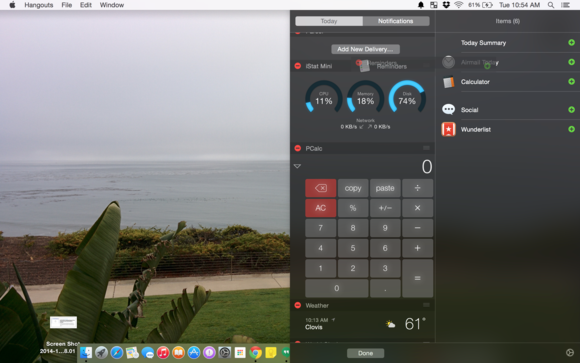The height and width of the screenshot is (363, 580).
Task: Open Spotlight search magnifier
Action: (x=551, y=5)
